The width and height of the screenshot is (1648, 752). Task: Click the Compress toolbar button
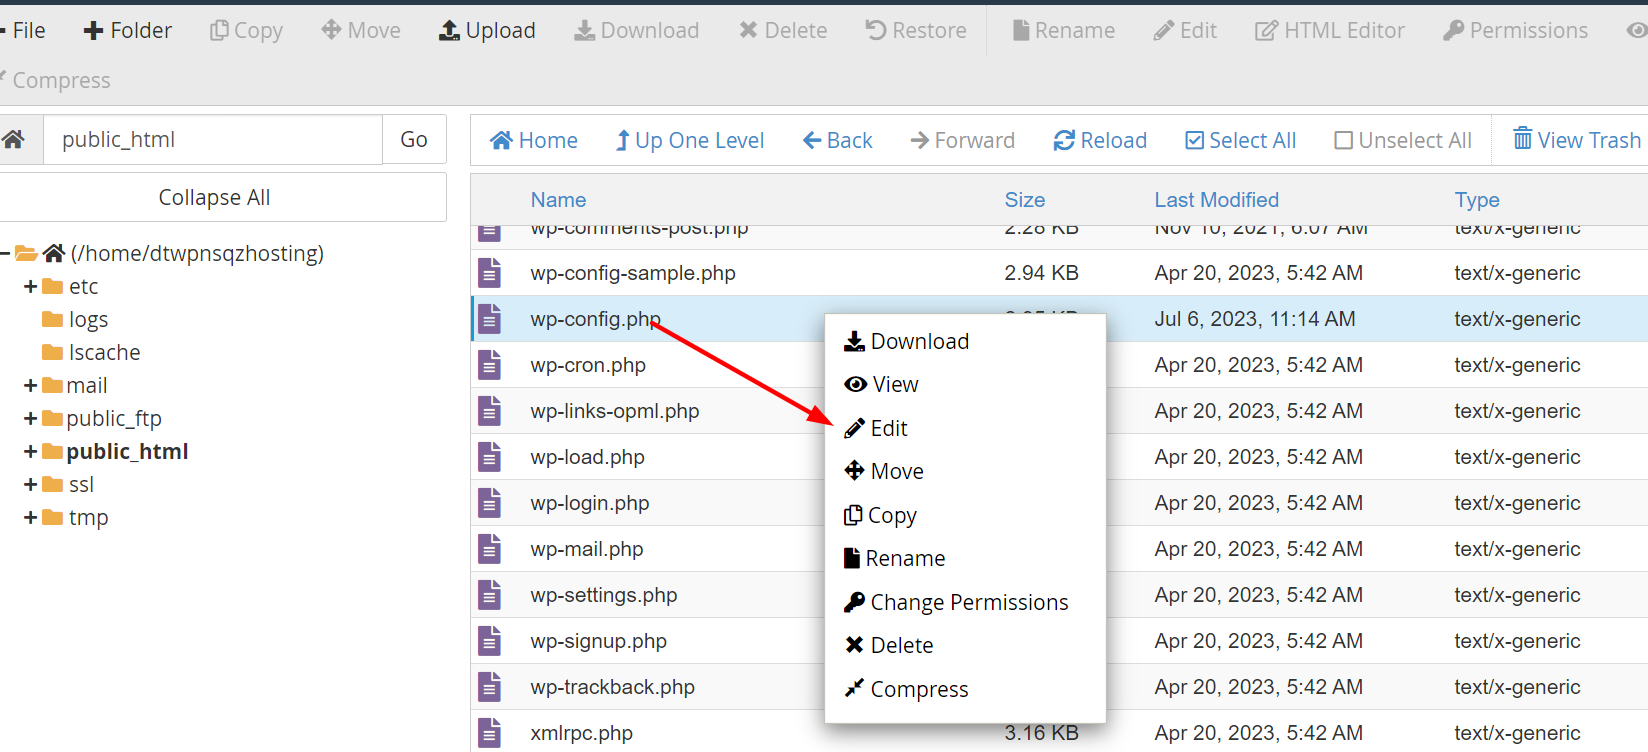tap(55, 80)
